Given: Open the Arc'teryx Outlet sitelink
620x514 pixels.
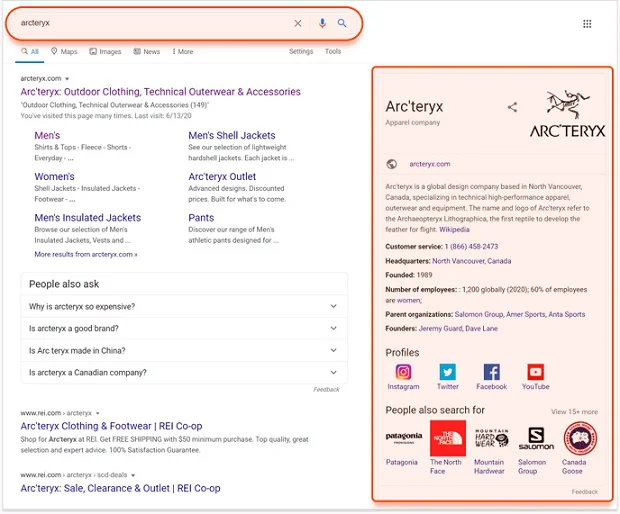Looking at the screenshot, I should pos(222,176).
